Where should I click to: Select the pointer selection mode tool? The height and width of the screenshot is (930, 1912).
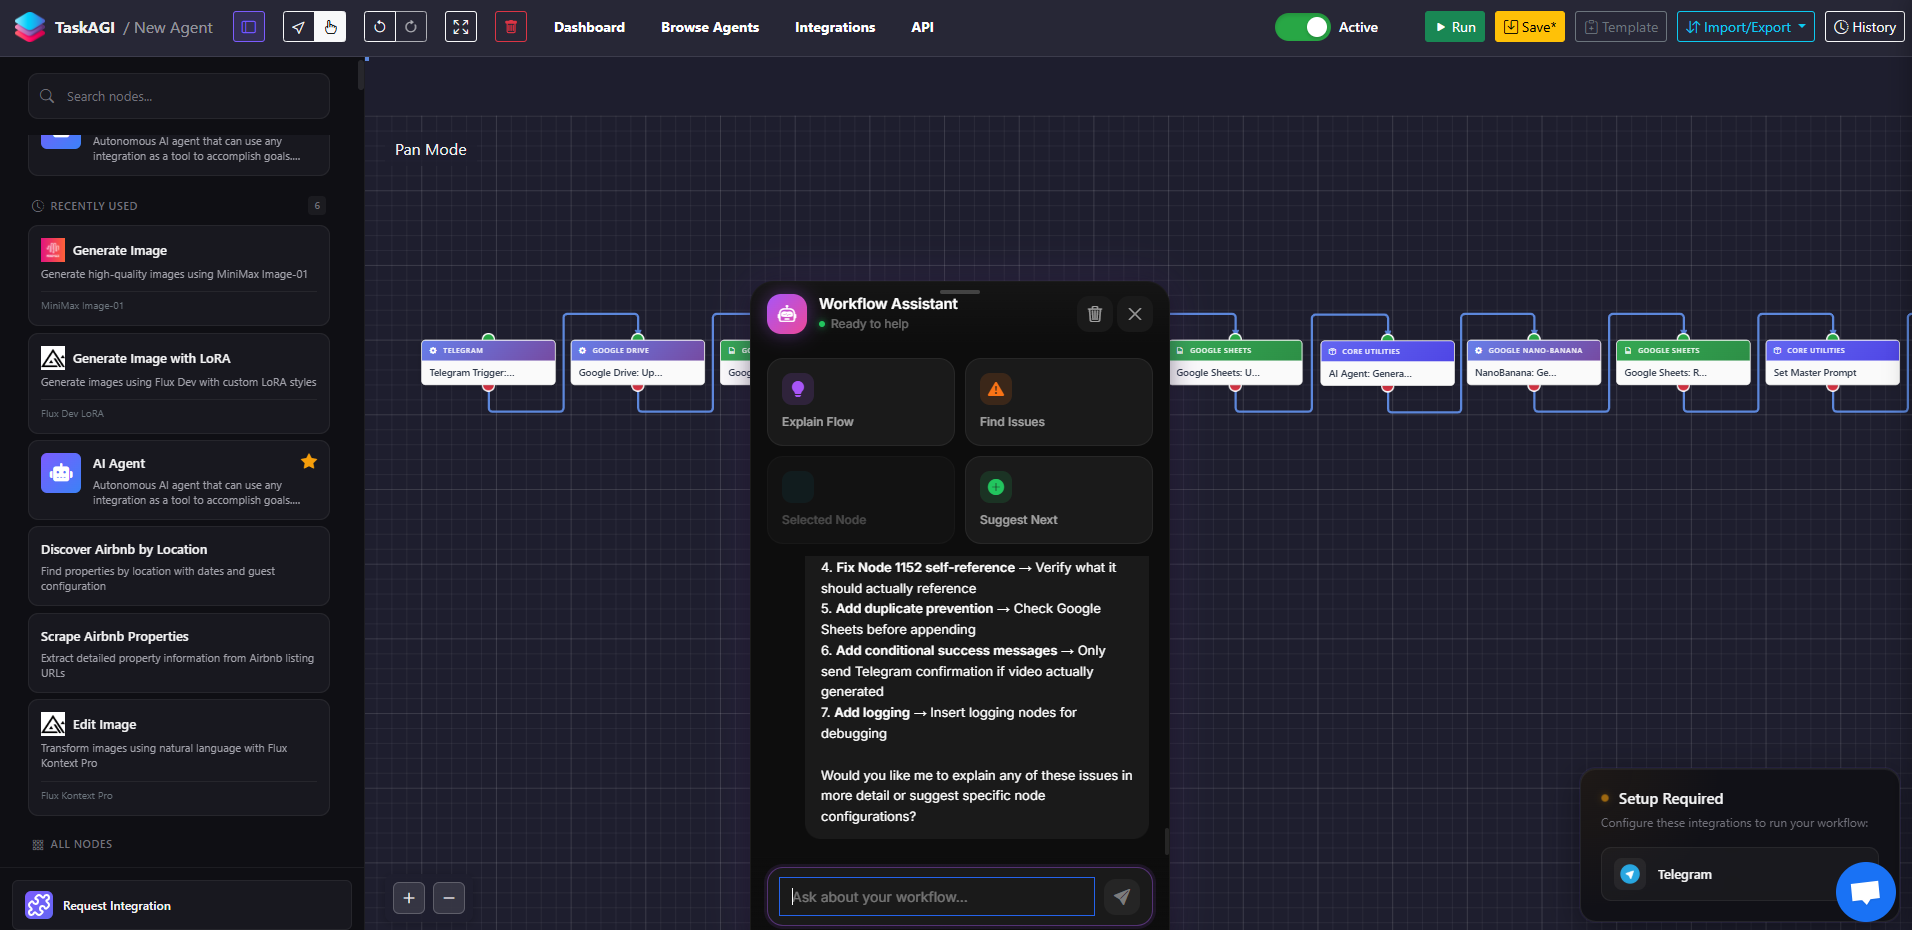pos(299,27)
